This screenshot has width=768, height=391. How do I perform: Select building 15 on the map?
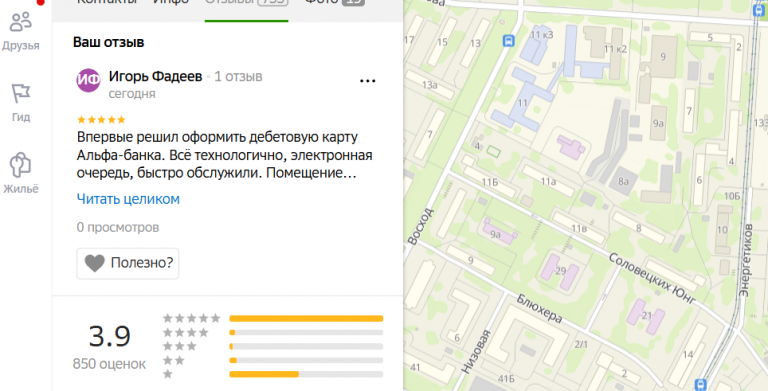[442, 42]
